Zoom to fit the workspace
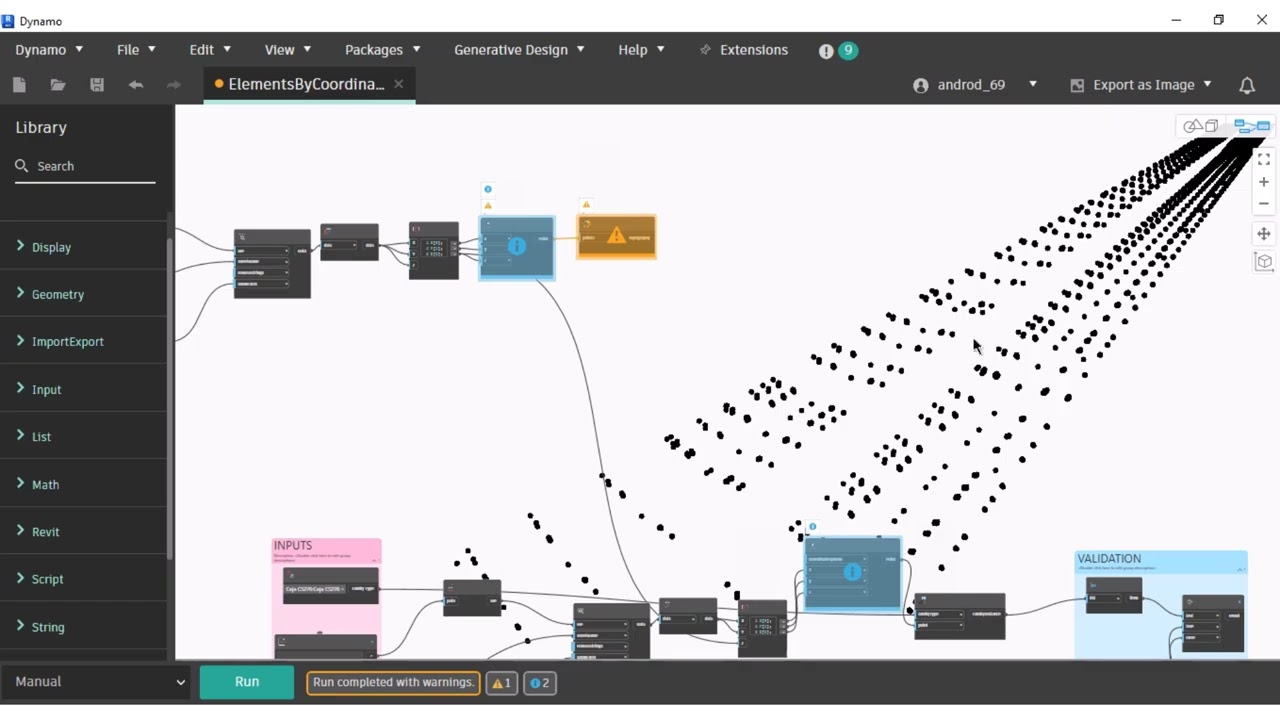The width and height of the screenshot is (1280, 720). 1264,159
